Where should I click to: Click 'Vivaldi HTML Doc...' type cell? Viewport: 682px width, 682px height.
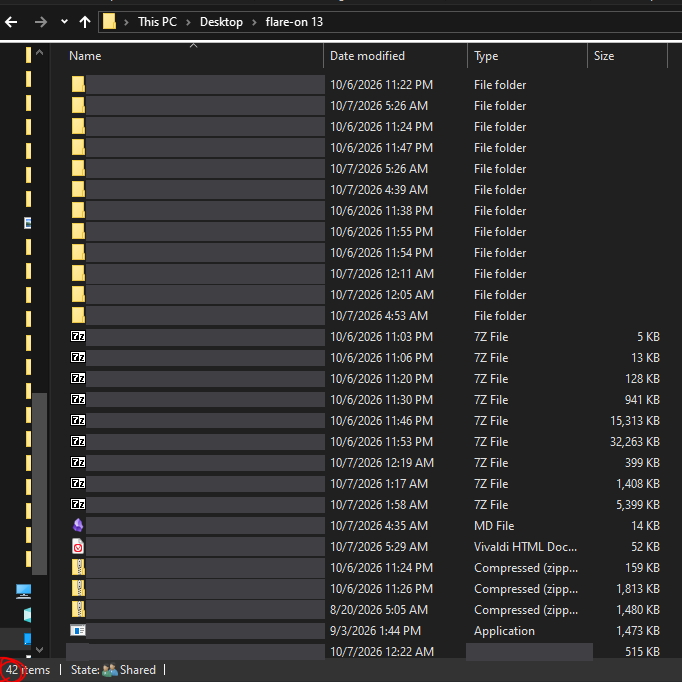pyautogui.click(x=525, y=547)
